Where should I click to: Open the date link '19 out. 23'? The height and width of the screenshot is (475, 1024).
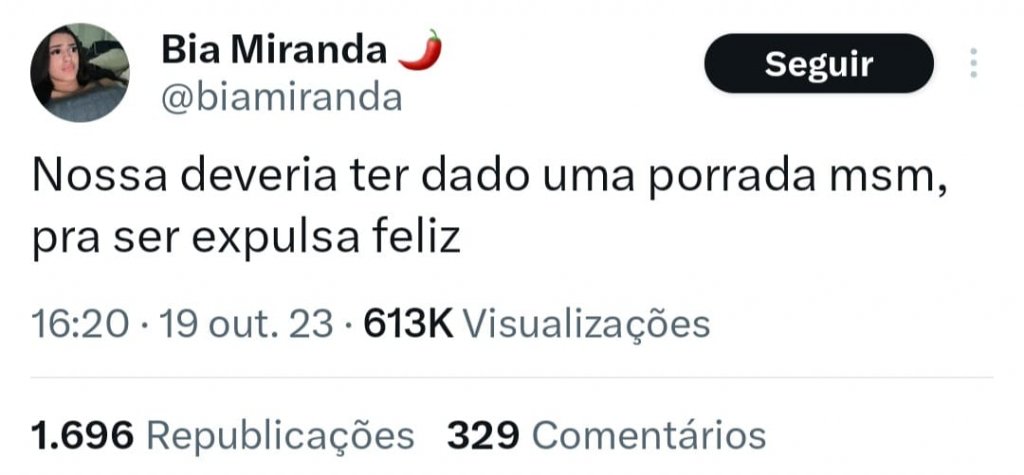[246, 324]
